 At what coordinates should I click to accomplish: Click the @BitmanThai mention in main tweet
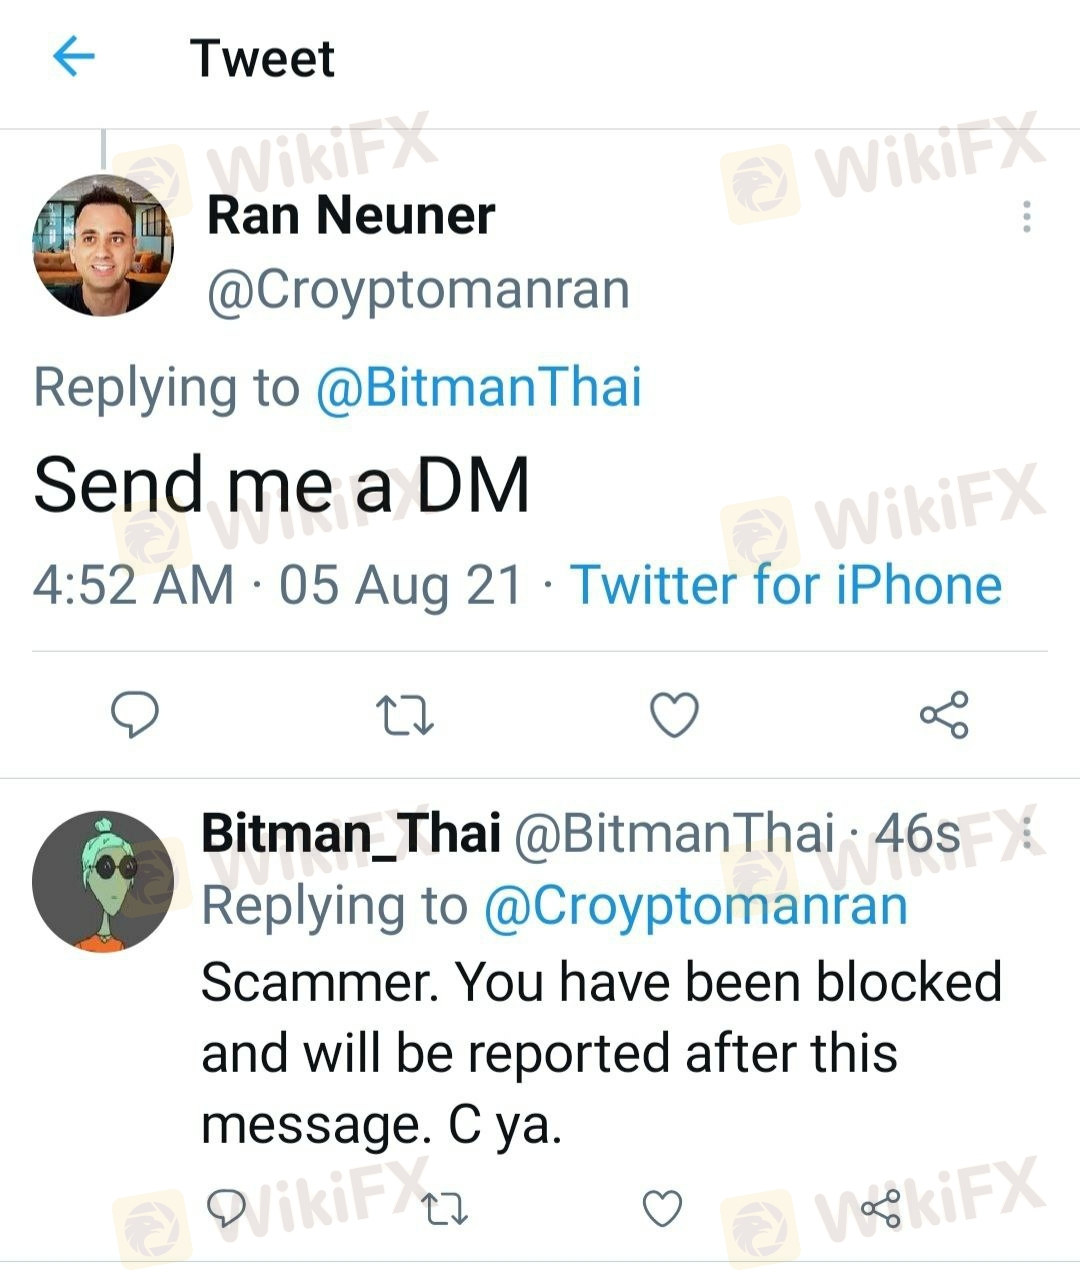click(478, 388)
